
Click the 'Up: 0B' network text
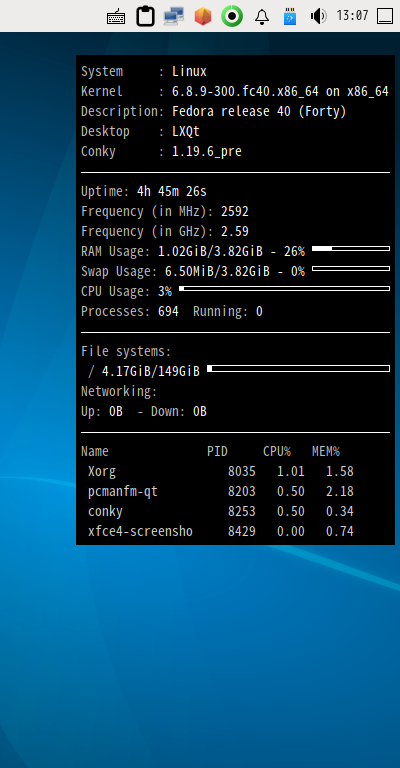tap(102, 411)
